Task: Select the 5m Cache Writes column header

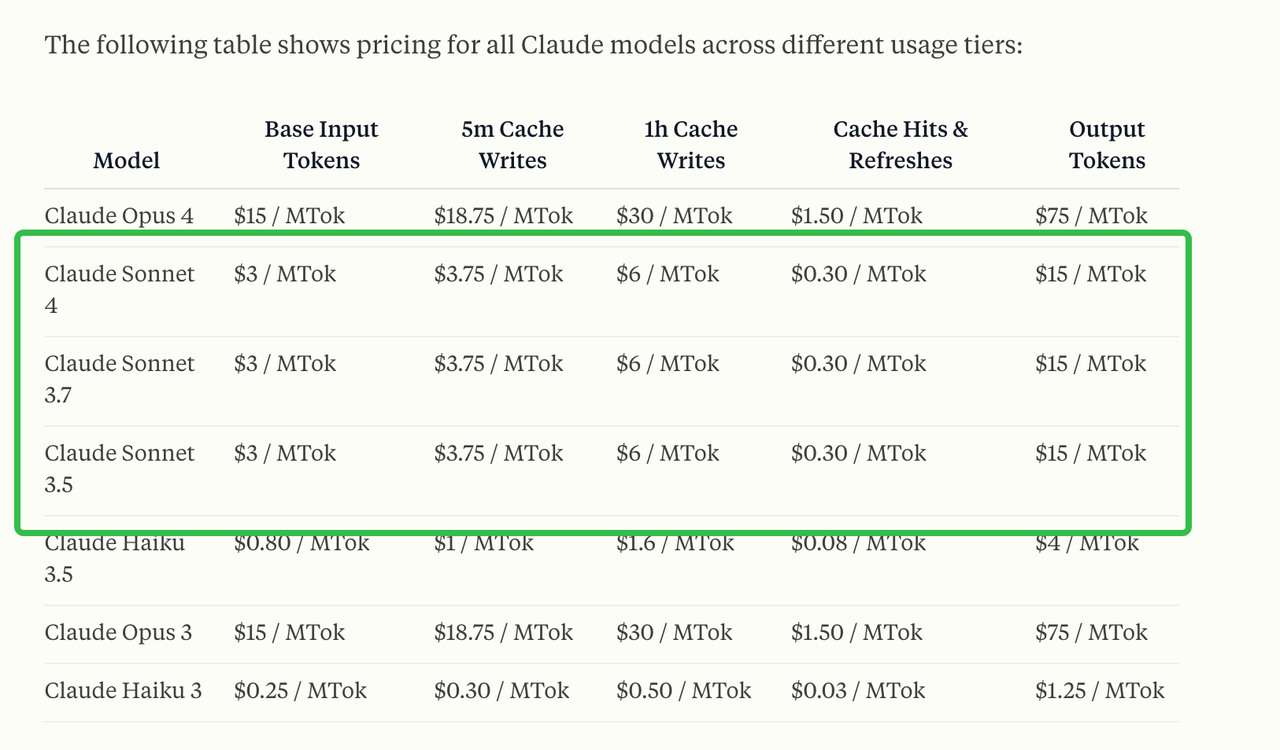Action: [512, 145]
